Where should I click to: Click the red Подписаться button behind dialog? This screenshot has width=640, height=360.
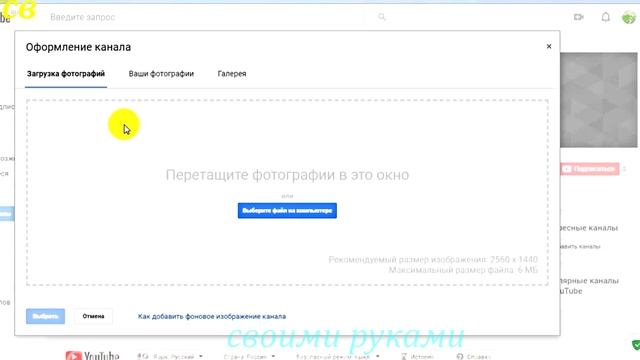click(x=590, y=169)
